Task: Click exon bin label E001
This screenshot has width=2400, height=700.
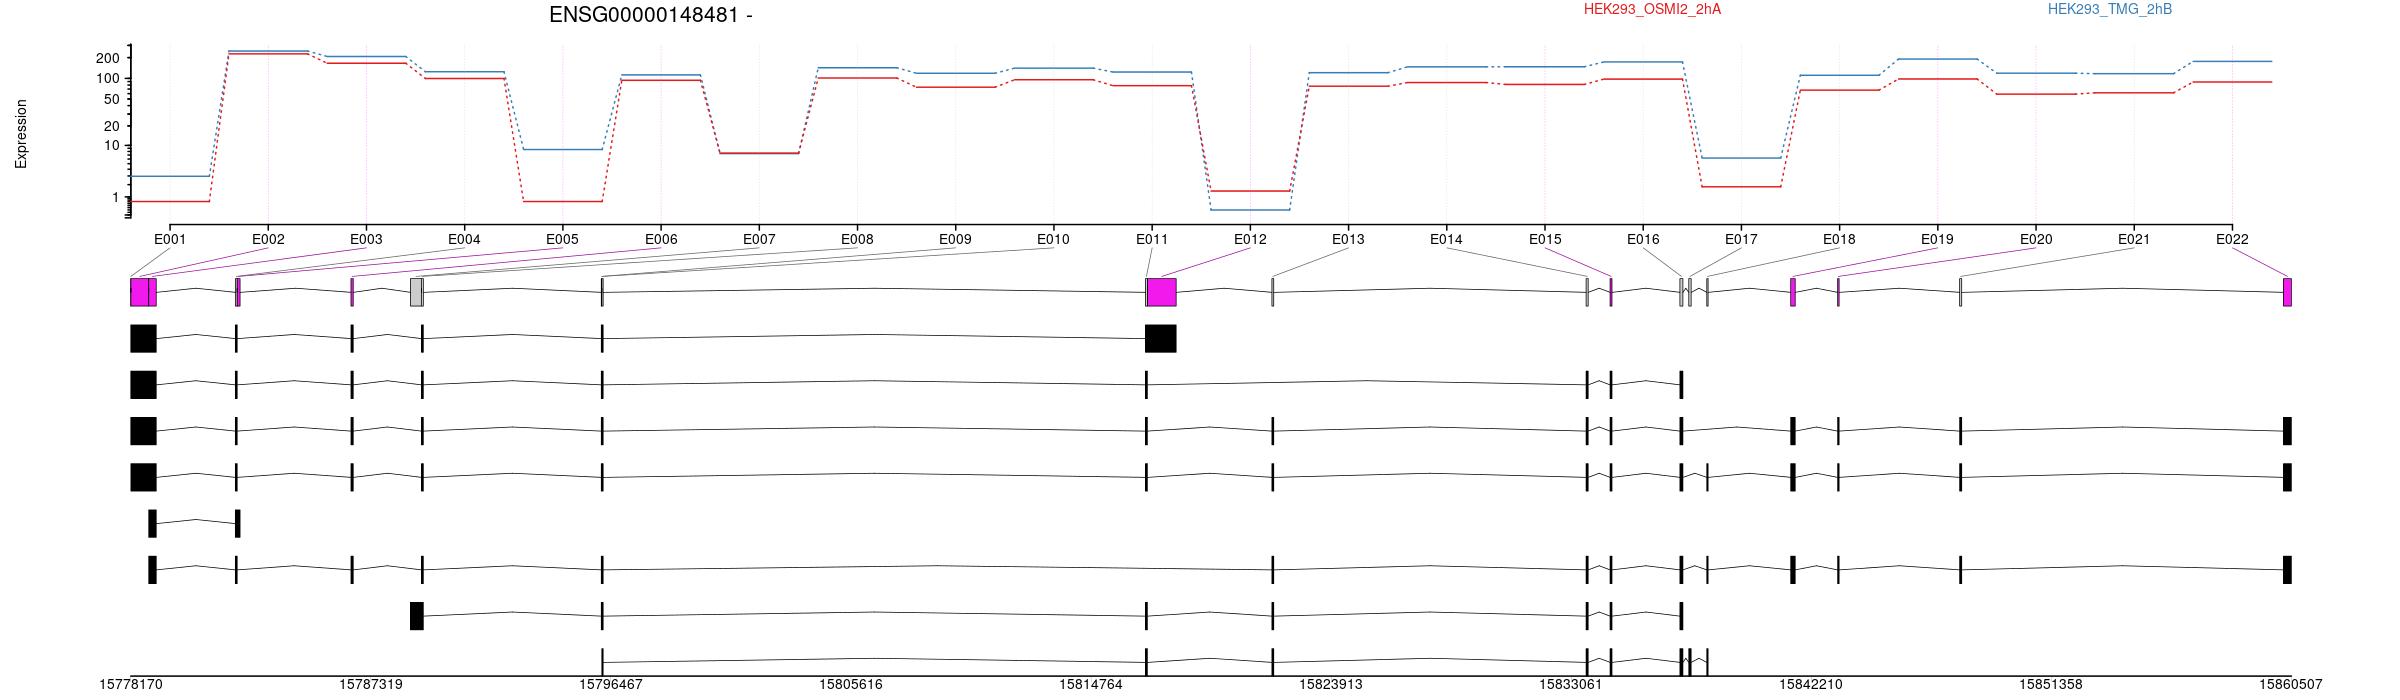Action: click(x=170, y=239)
